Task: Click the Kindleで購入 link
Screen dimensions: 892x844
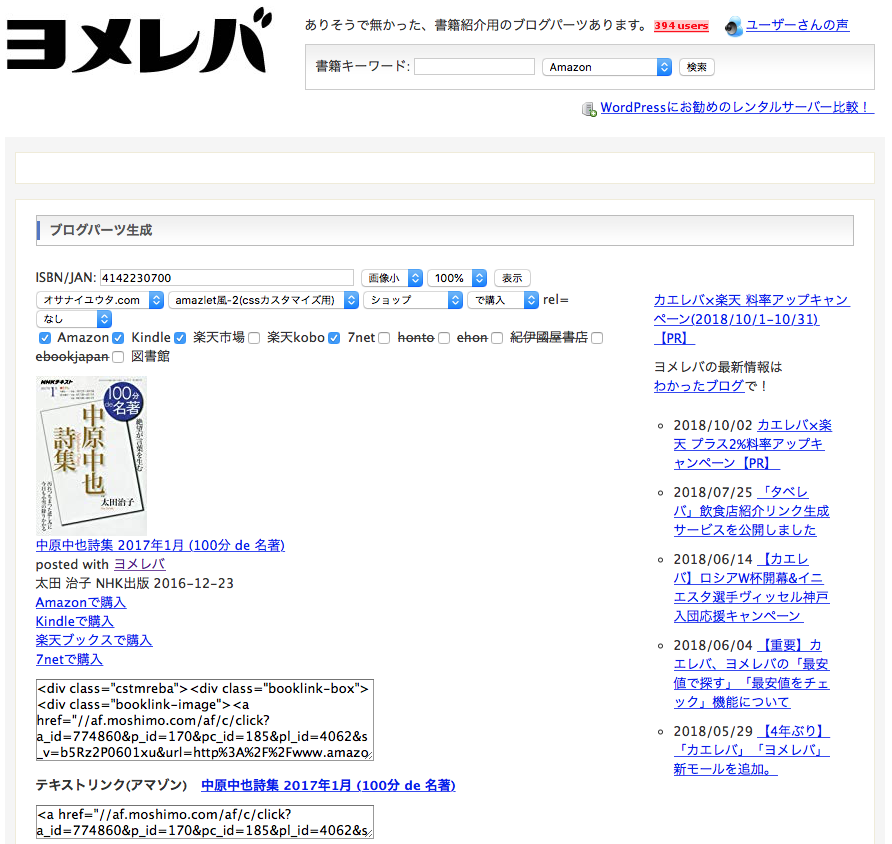Action: coord(75,622)
